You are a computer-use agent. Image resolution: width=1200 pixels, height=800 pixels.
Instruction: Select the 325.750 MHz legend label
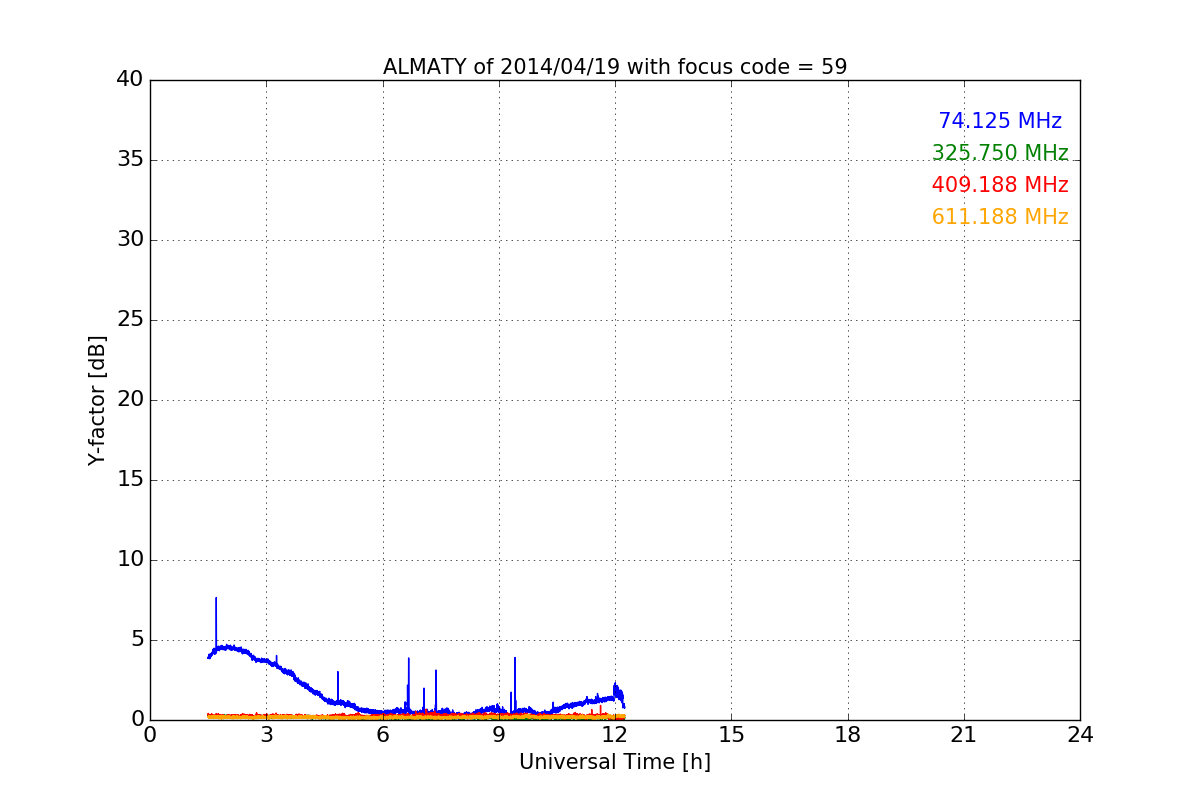pos(1000,153)
